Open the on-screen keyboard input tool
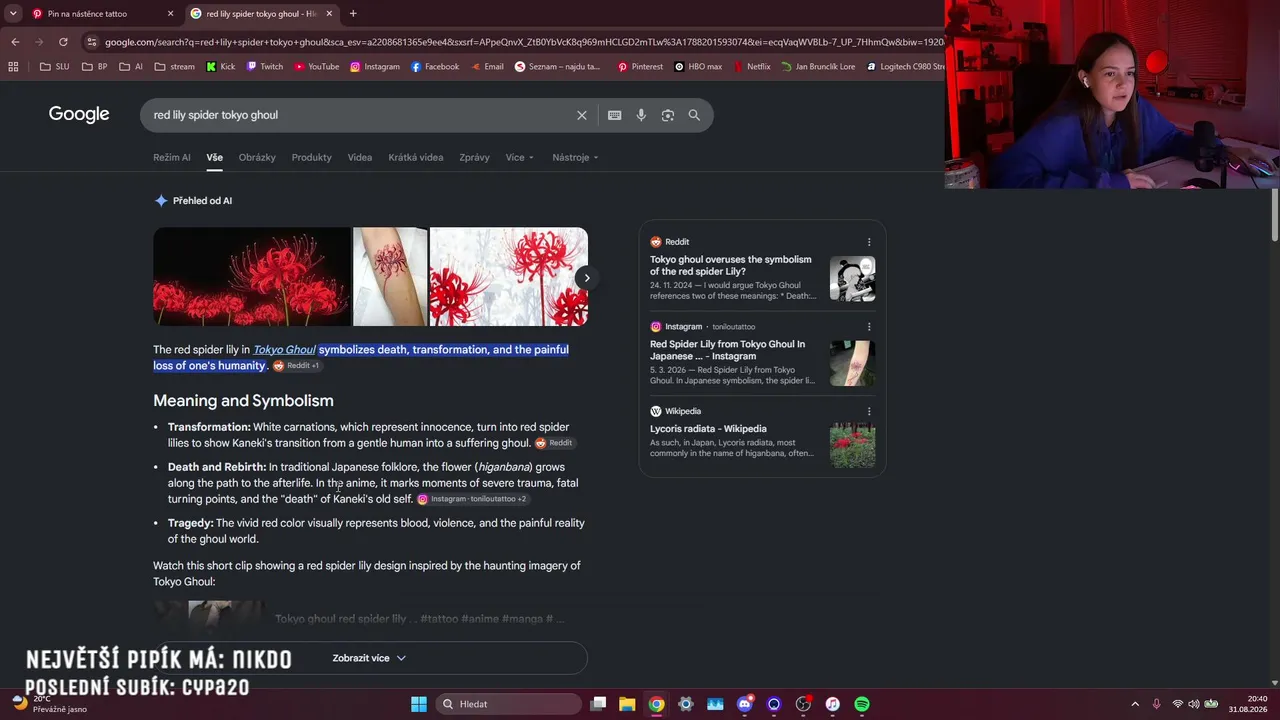The image size is (1280, 720). click(x=615, y=115)
